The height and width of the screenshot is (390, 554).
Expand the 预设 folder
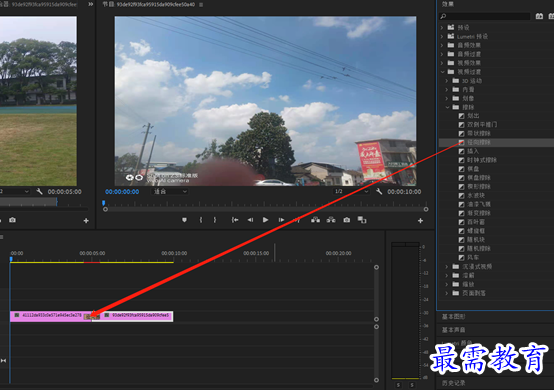coord(442,28)
